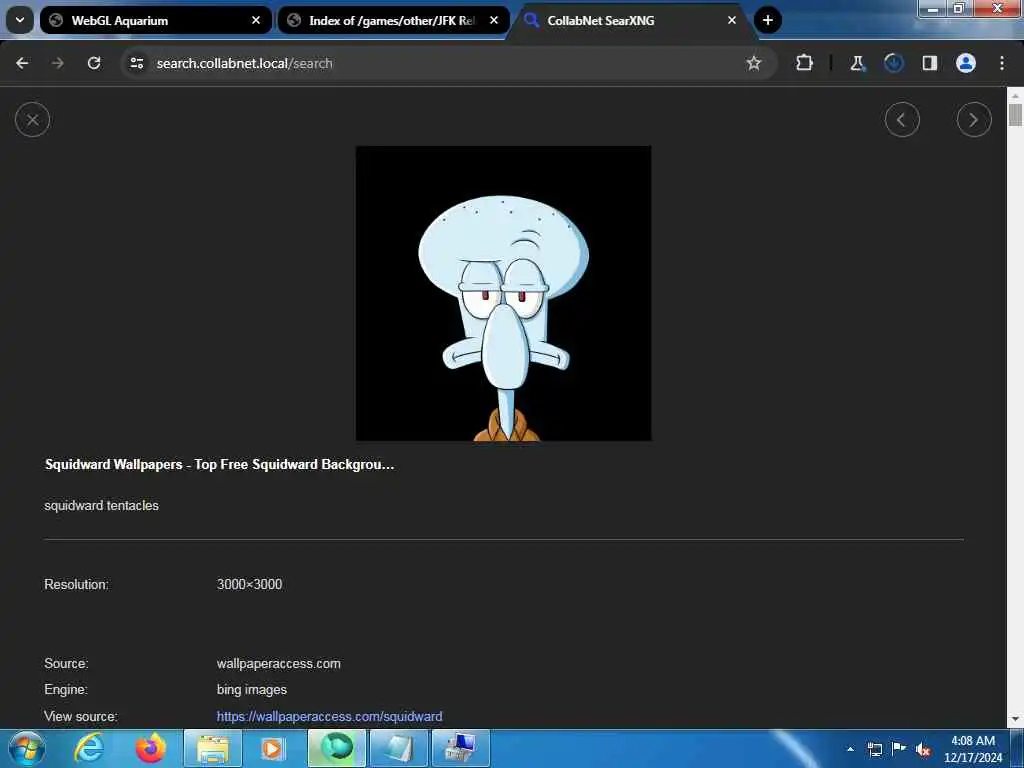Show hidden system tray icons

coord(850,749)
